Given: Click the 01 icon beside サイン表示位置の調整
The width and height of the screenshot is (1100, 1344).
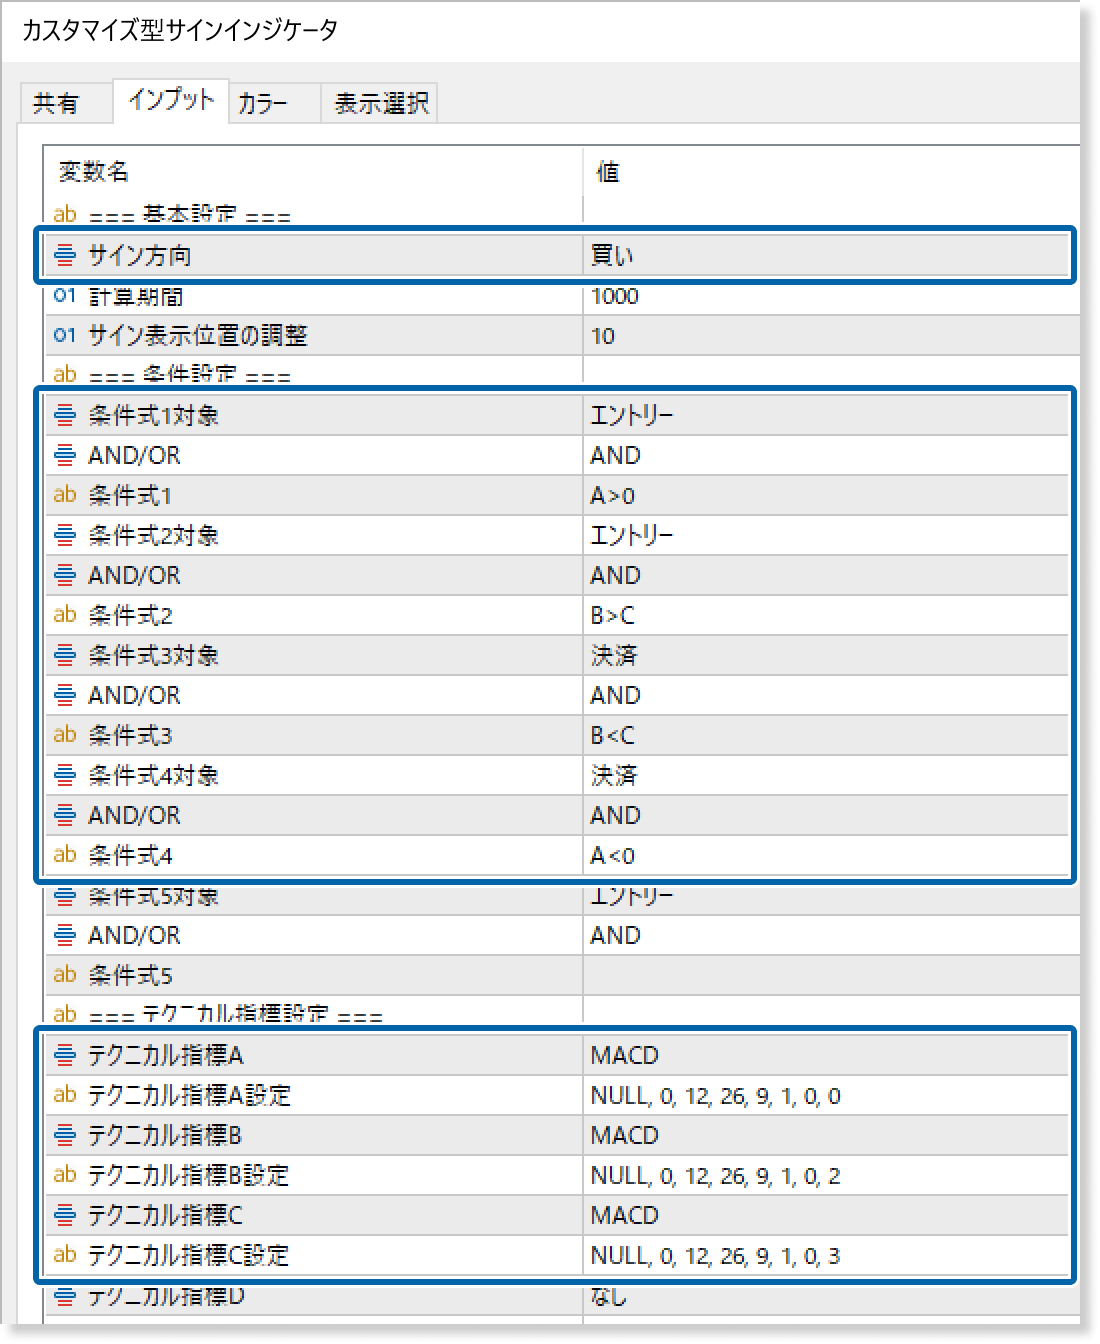Looking at the screenshot, I should pyautogui.click(x=64, y=336).
